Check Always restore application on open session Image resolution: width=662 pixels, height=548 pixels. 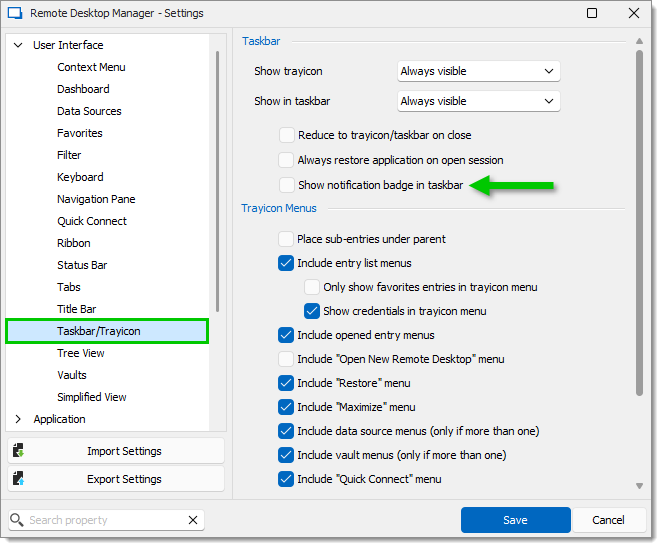[286, 160]
